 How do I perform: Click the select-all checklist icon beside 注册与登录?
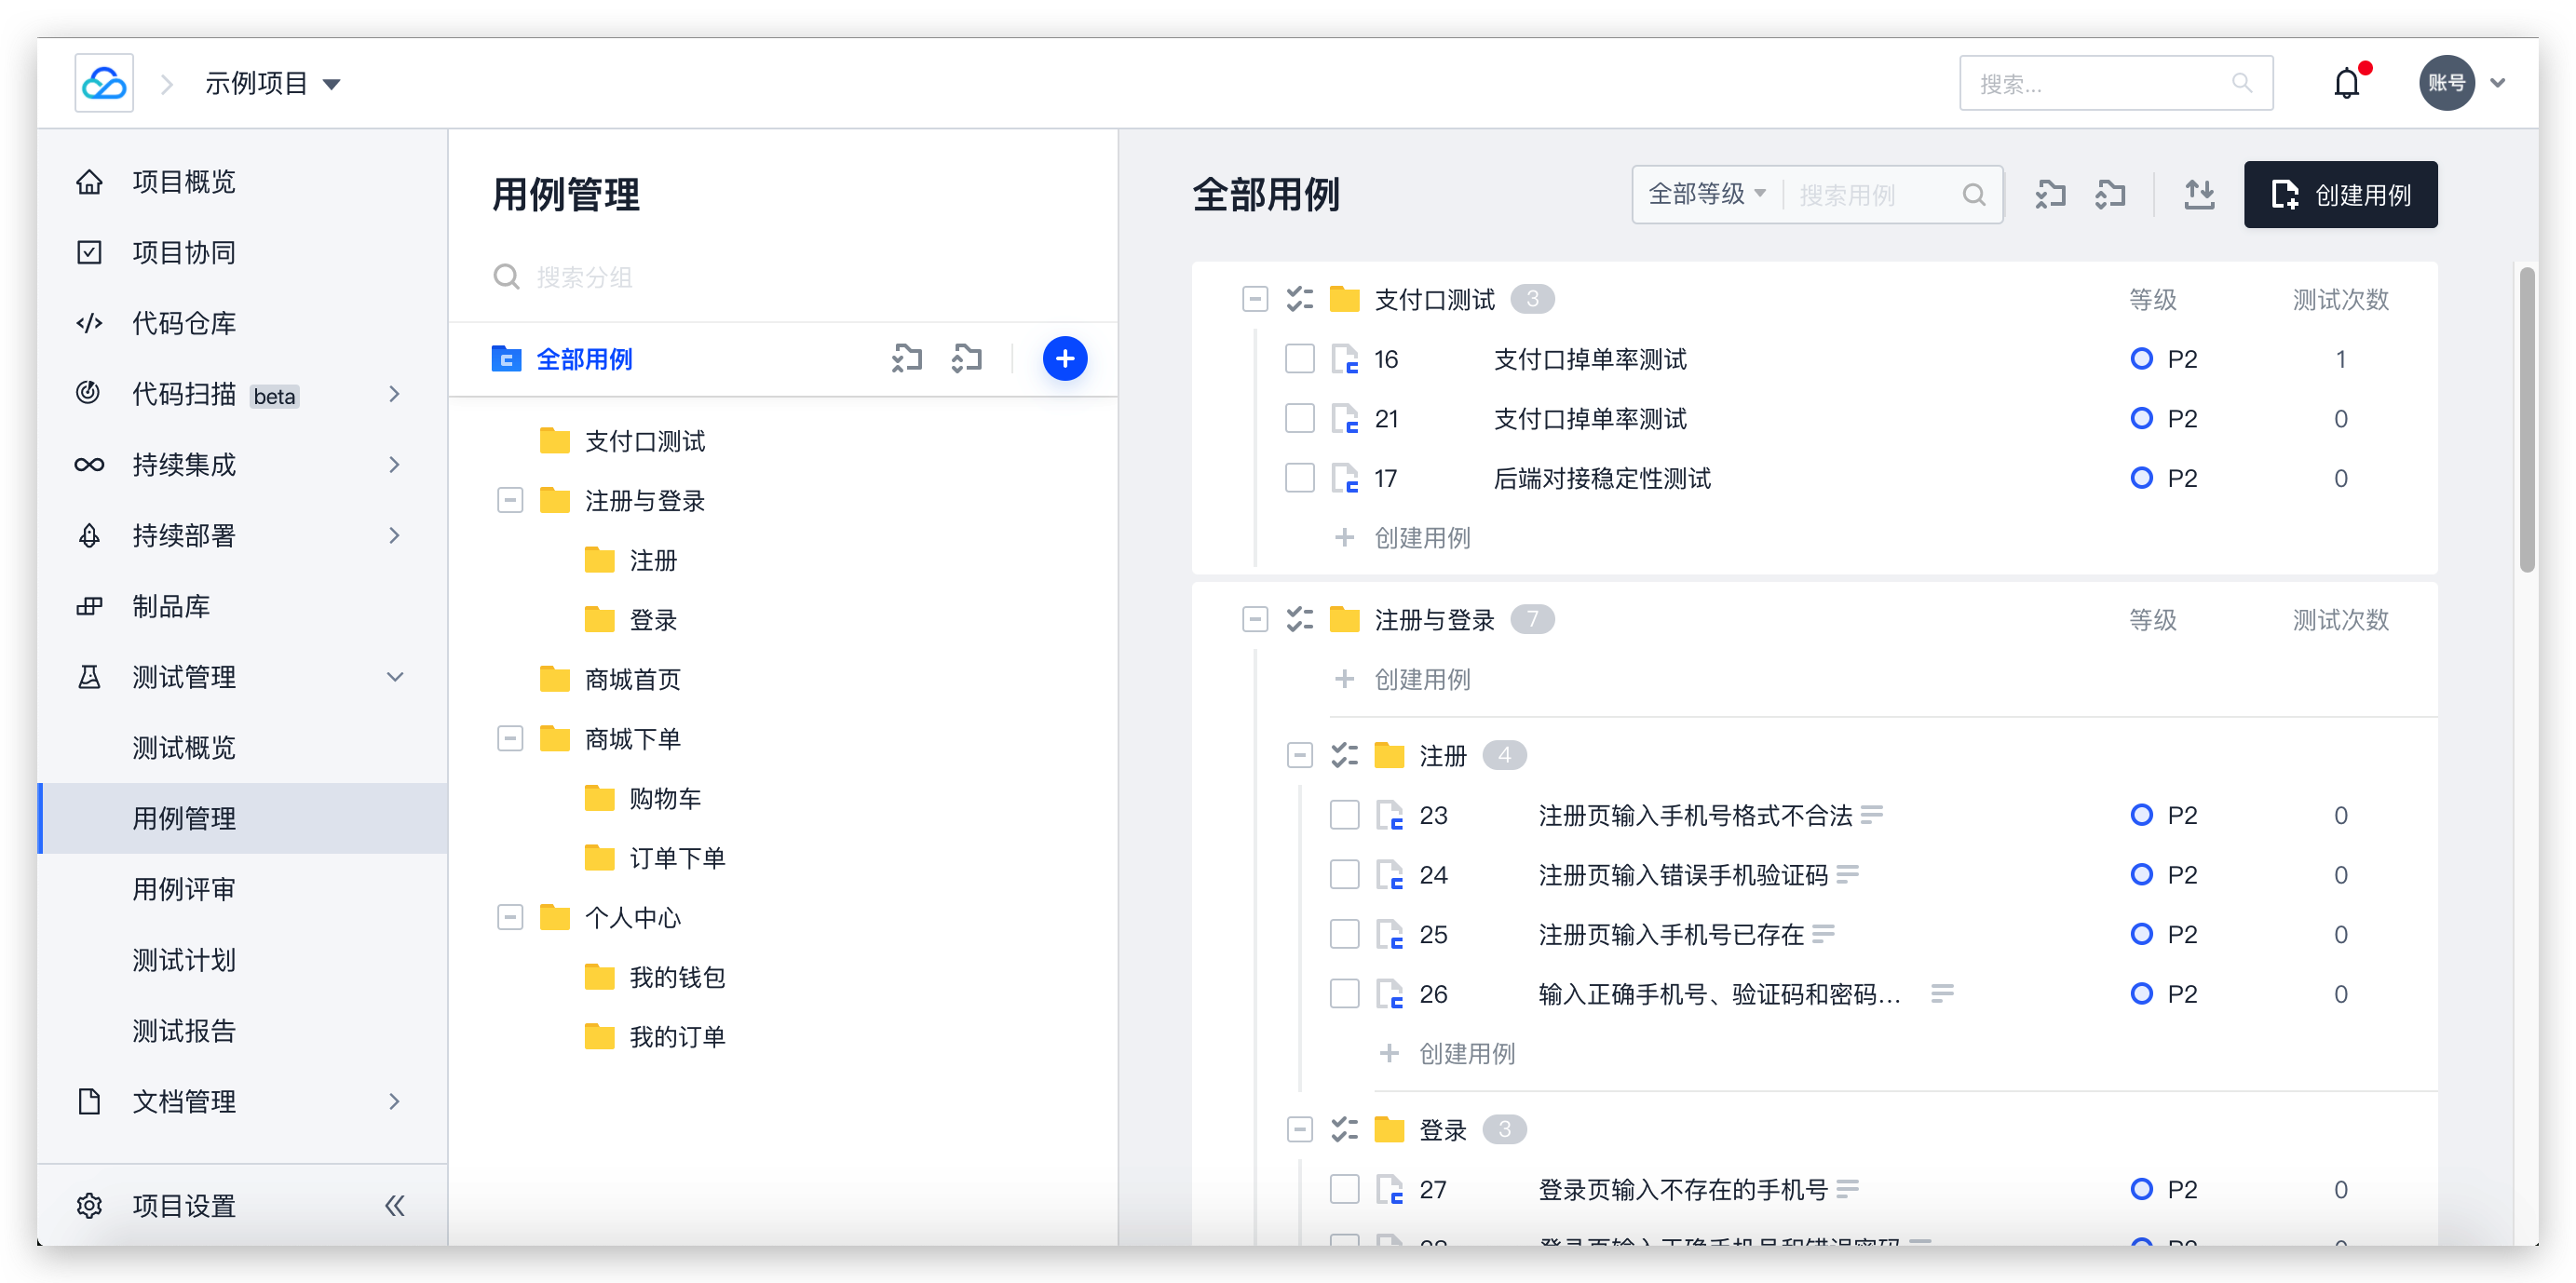1299,619
